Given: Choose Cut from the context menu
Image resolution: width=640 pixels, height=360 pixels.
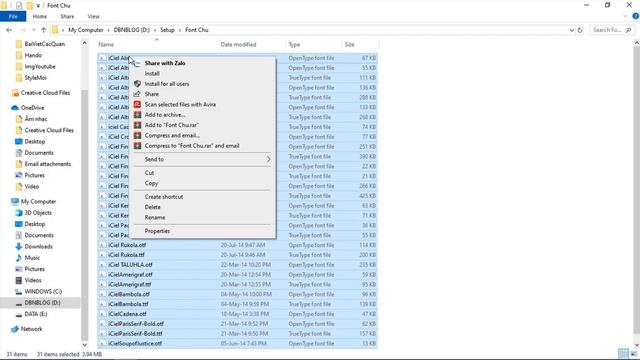Looking at the screenshot, I should coord(149,173).
